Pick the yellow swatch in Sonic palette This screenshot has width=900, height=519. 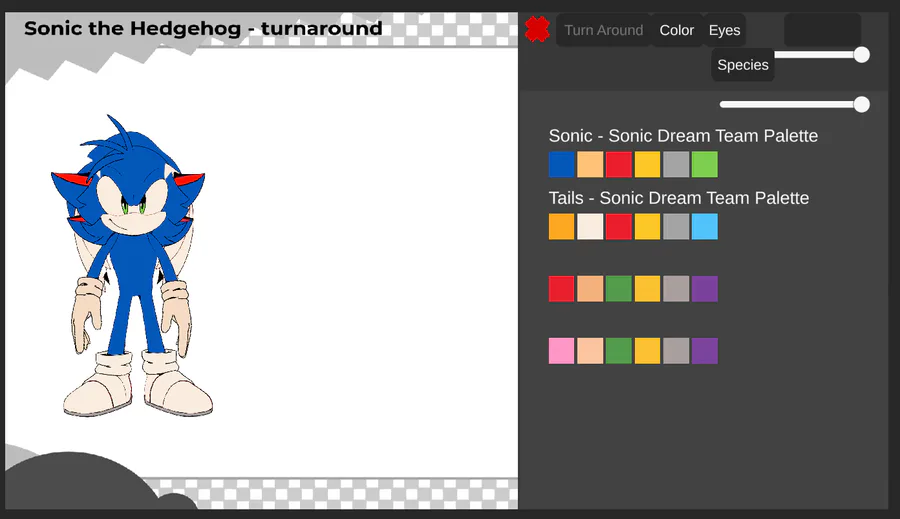tap(647, 164)
